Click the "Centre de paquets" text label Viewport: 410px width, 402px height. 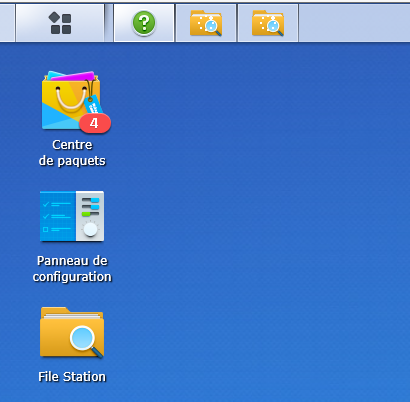[x=72, y=153]
